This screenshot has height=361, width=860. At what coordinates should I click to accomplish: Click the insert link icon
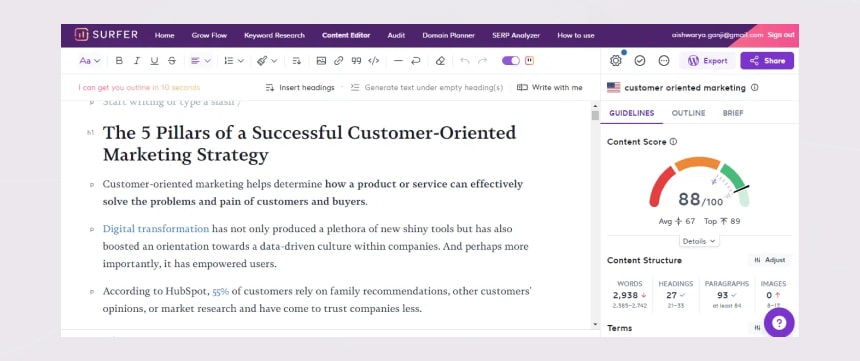coord(338,61)
